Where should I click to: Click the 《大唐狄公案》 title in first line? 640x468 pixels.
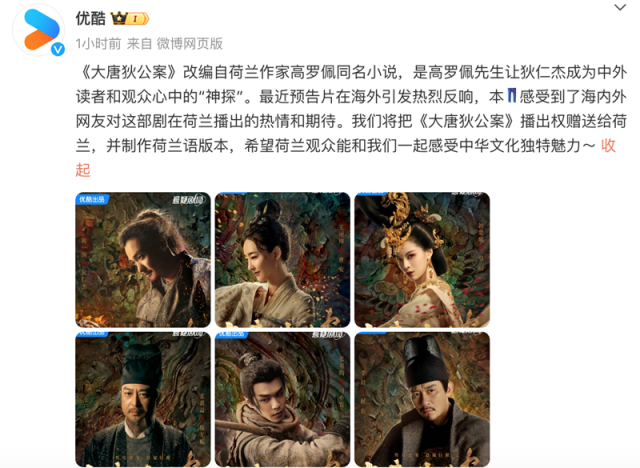[x=129, y=72]
